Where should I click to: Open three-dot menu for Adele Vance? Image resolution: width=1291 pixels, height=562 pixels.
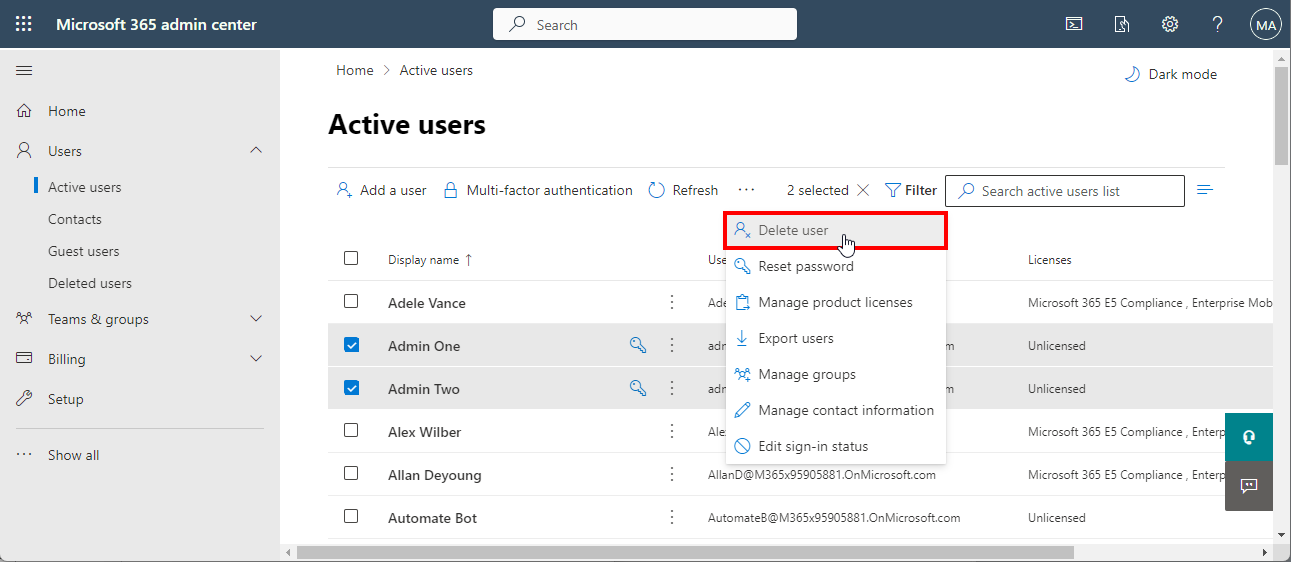coord(672,302)
